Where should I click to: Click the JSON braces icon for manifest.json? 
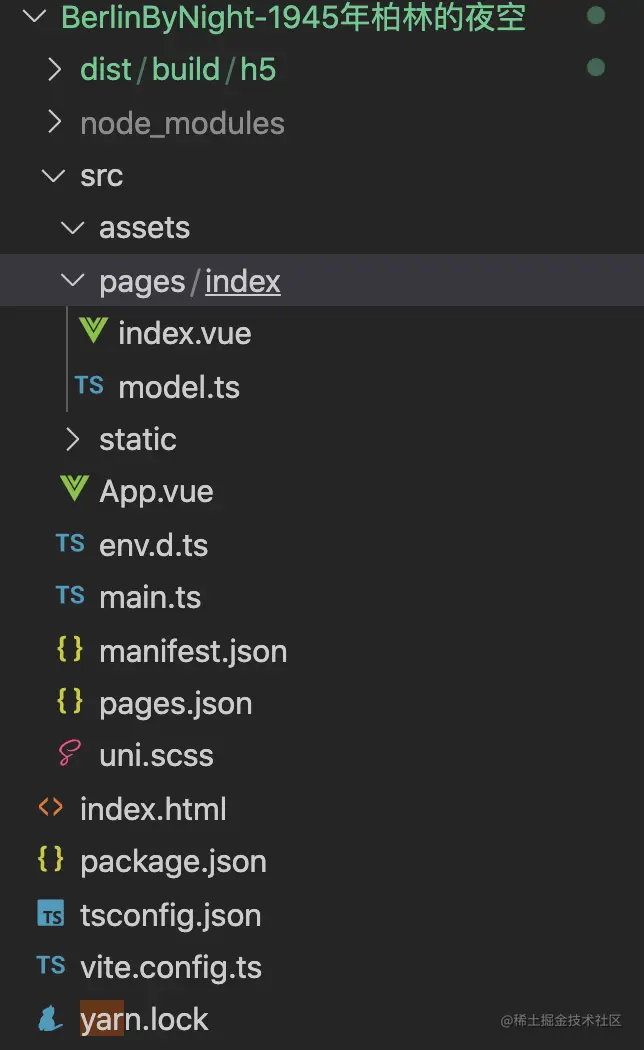point(70,650)
